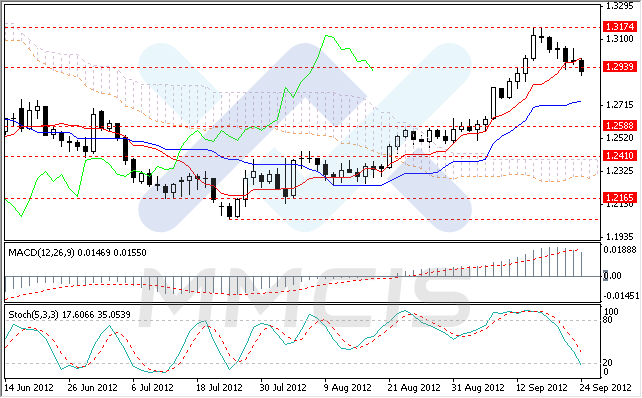Click the 9 Aug 2012 date label
The width and height of the screenshot is (642, 398).
348,387
